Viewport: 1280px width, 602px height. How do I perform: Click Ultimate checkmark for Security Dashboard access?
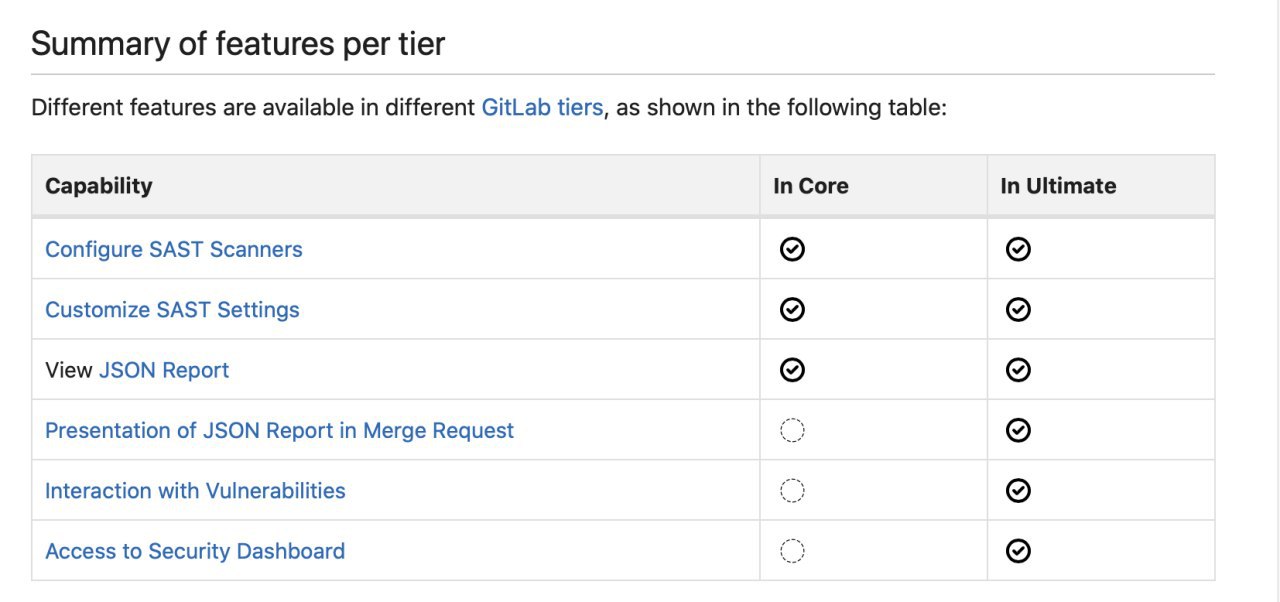(1018, 551)
